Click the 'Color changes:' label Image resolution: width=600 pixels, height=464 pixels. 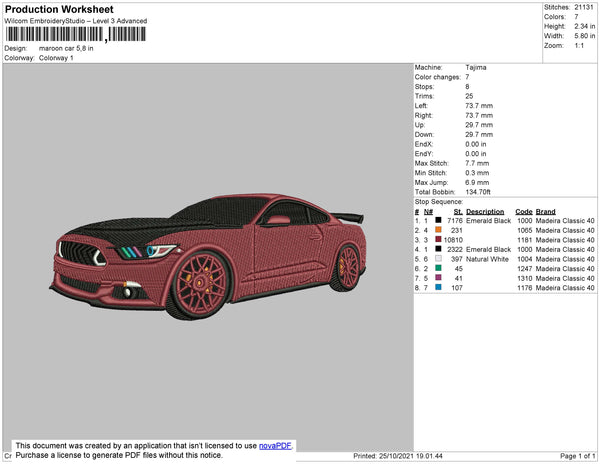coord(438,77)
